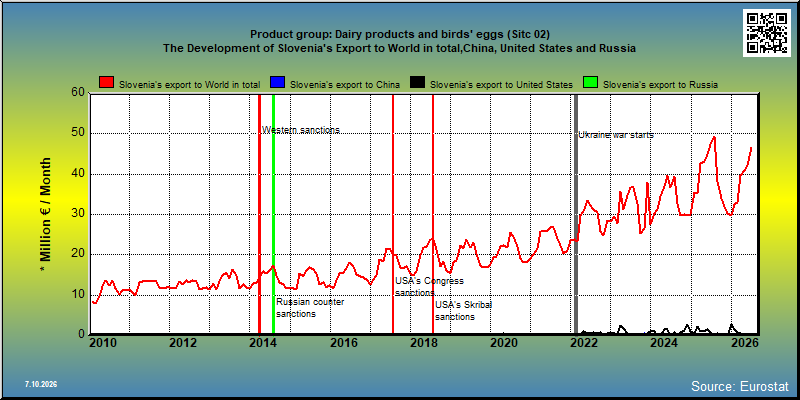Click the date stamp 7.10.2026
800x400 pixels.
pos(41,384)
